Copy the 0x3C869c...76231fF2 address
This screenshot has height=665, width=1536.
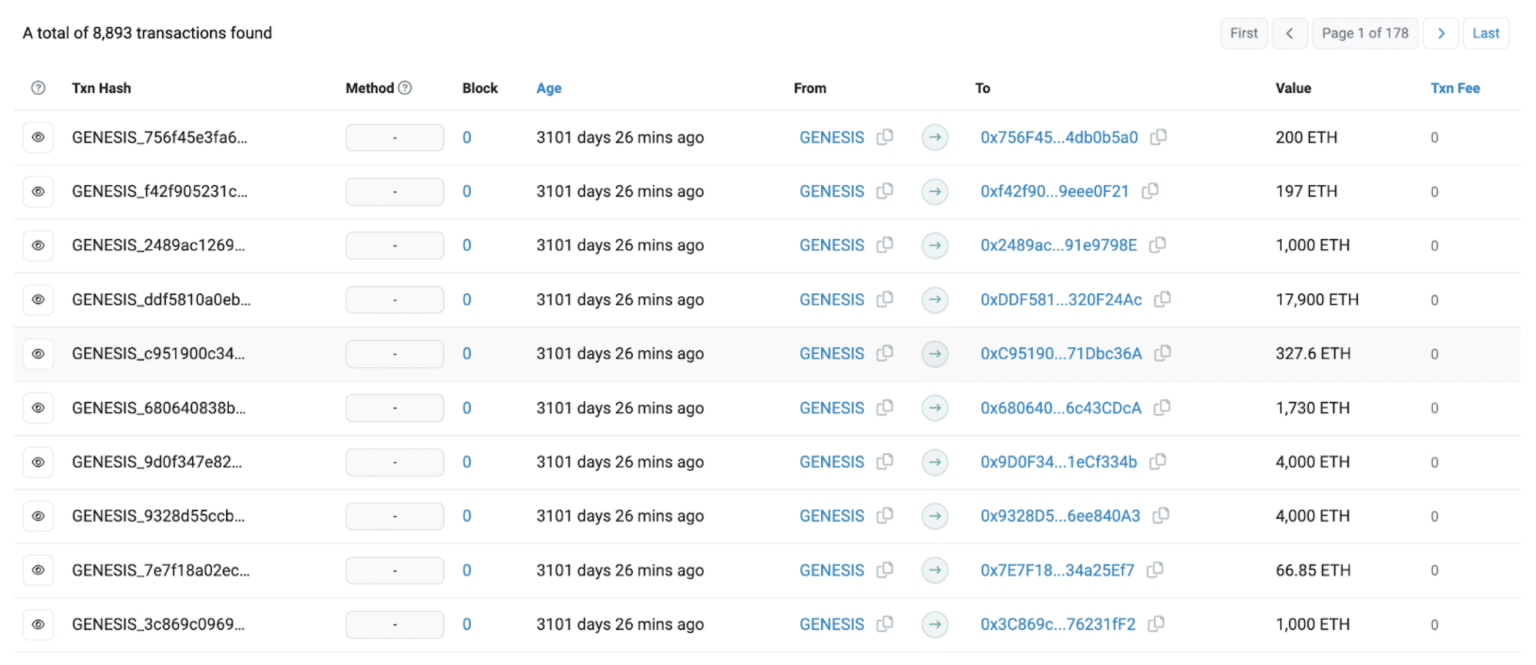coord(1156,625)
